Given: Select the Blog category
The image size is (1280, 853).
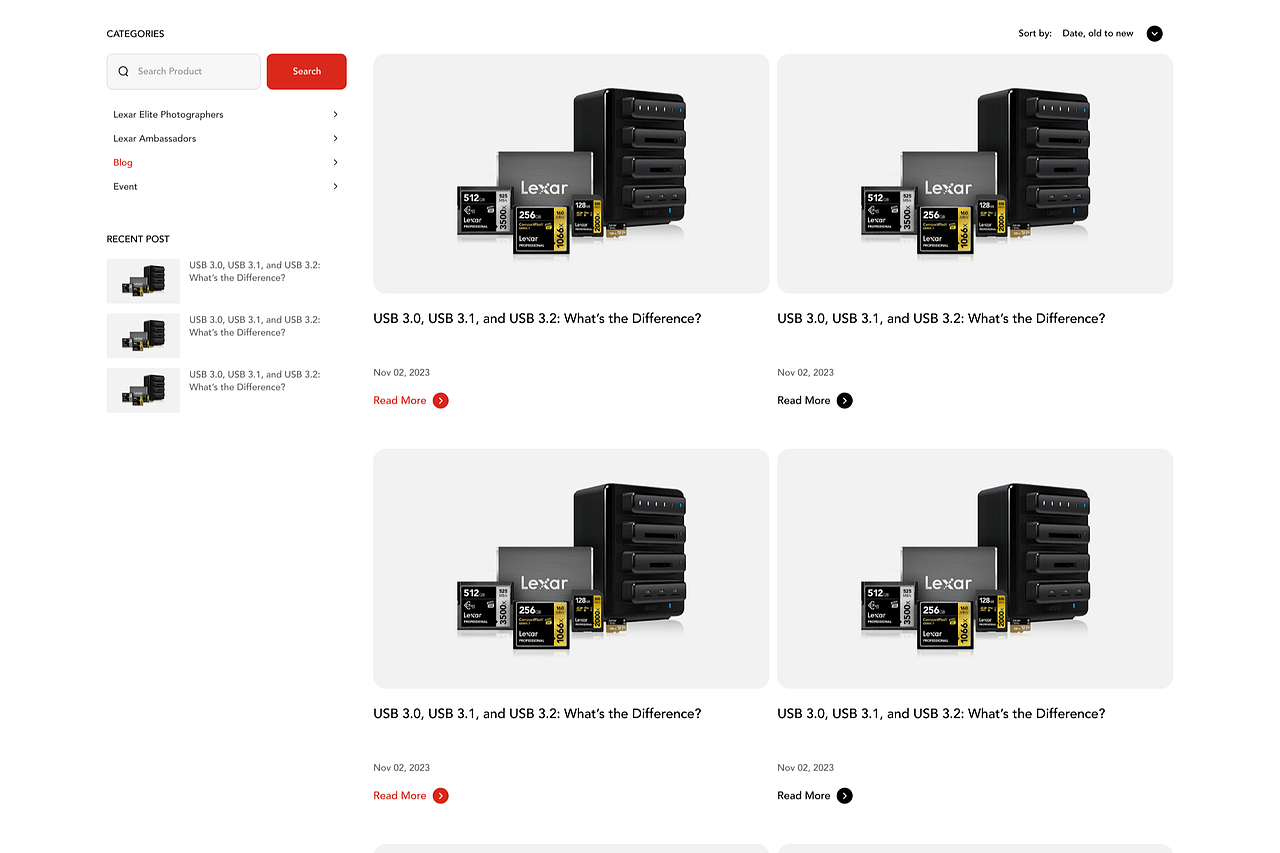Looking at the screenshot, I should [123, 163].
